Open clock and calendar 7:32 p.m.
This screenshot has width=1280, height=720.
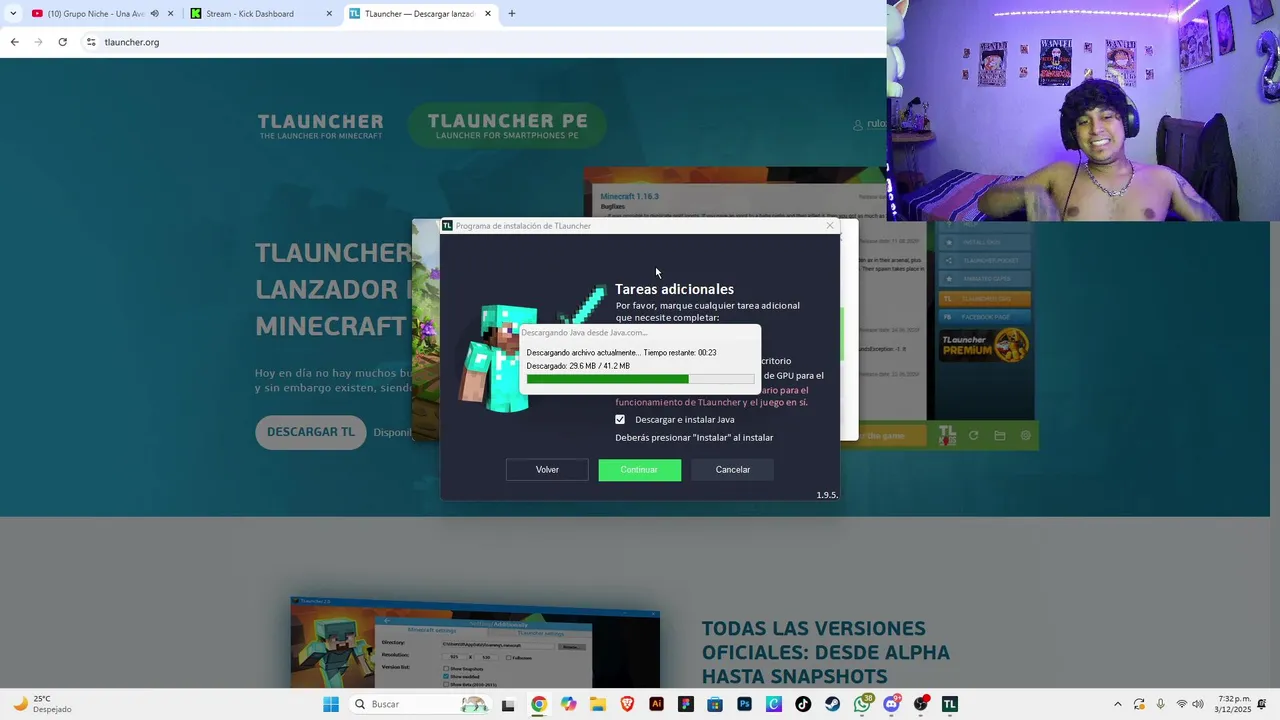(x=1233, y=704)
